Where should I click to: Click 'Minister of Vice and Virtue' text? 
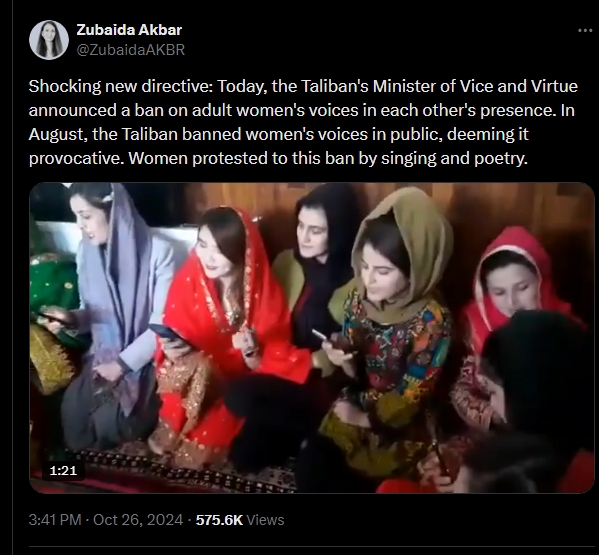(x=475, y=86)
